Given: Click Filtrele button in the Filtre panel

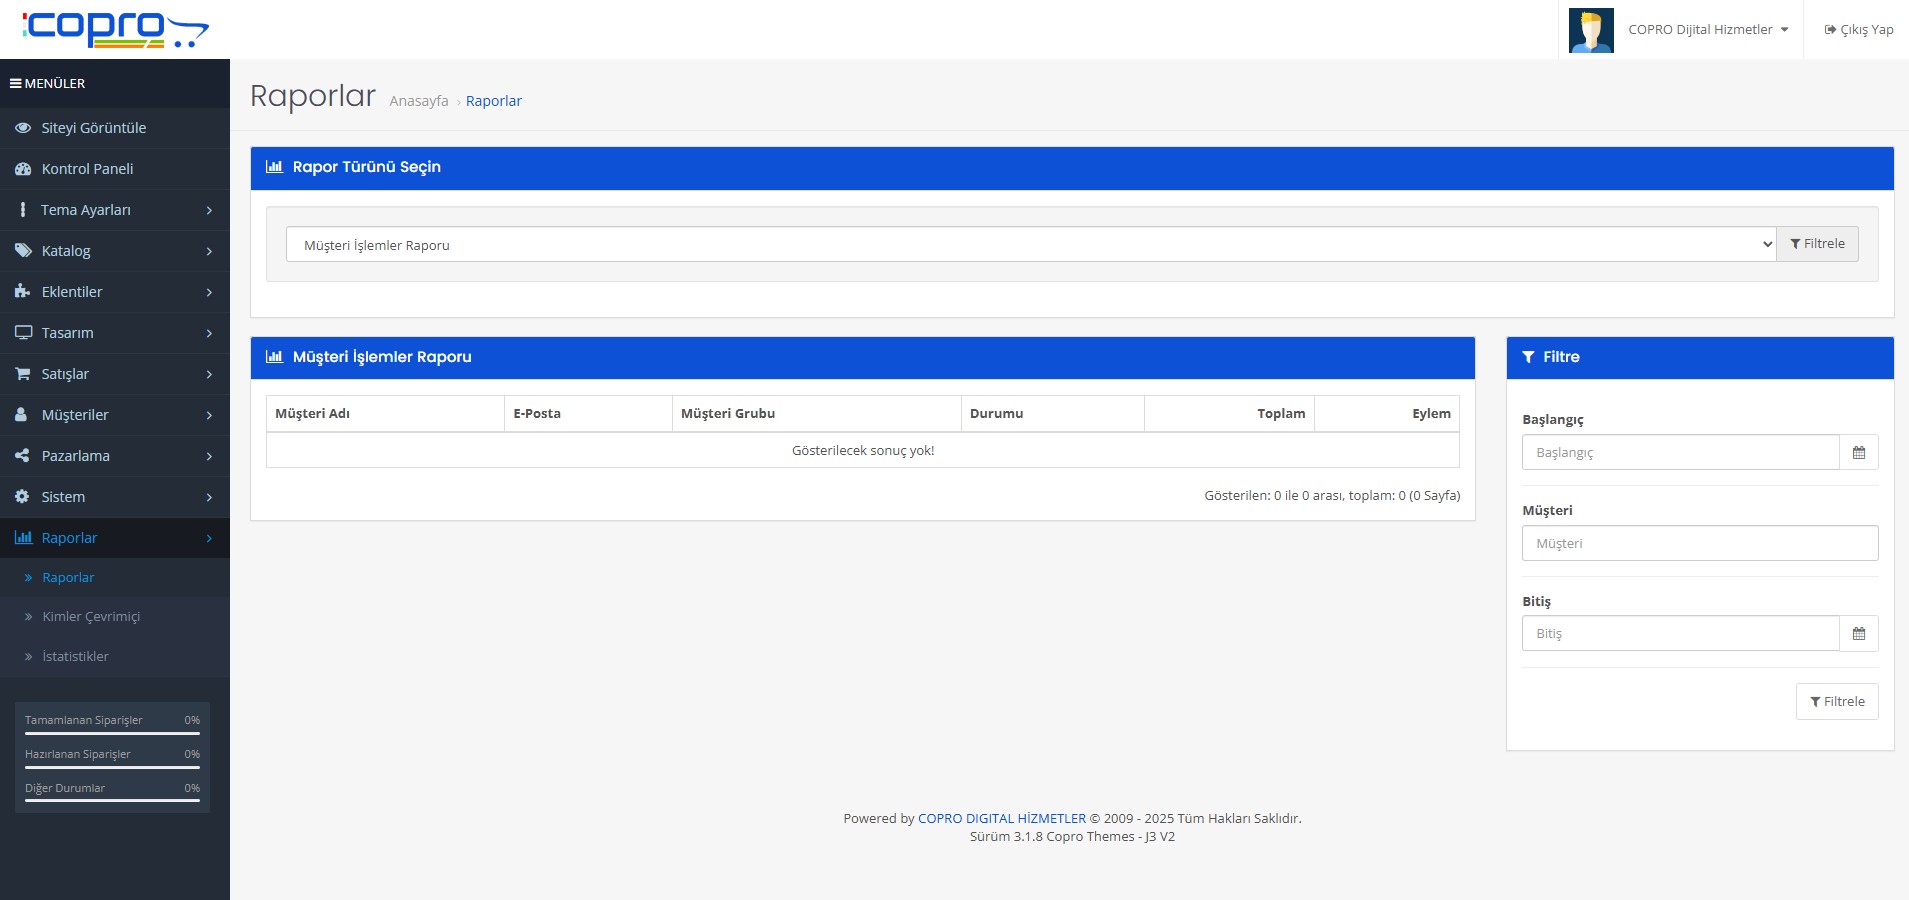Looking at the screenshot, I should [1836, 702].
